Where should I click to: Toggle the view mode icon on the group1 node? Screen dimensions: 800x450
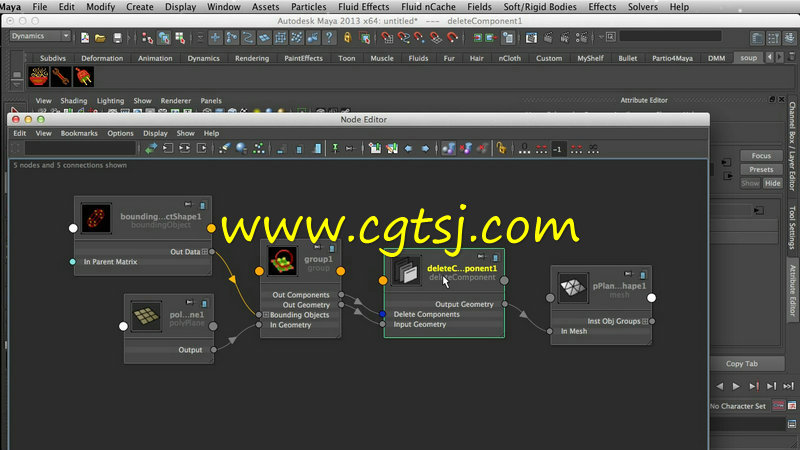click(x=332, y=248)
